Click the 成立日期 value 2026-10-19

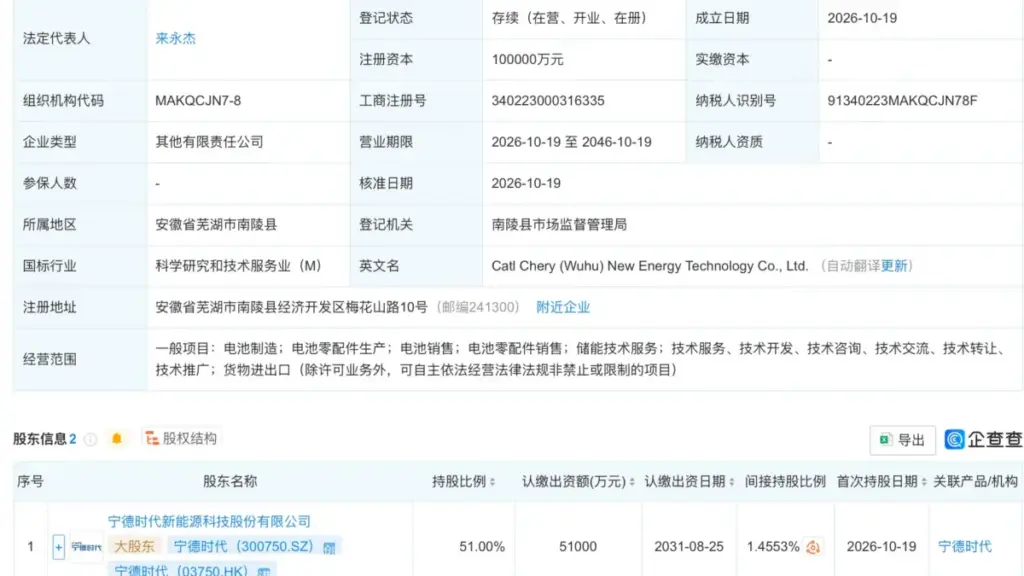pyautogui.click(x=862, y=18)
